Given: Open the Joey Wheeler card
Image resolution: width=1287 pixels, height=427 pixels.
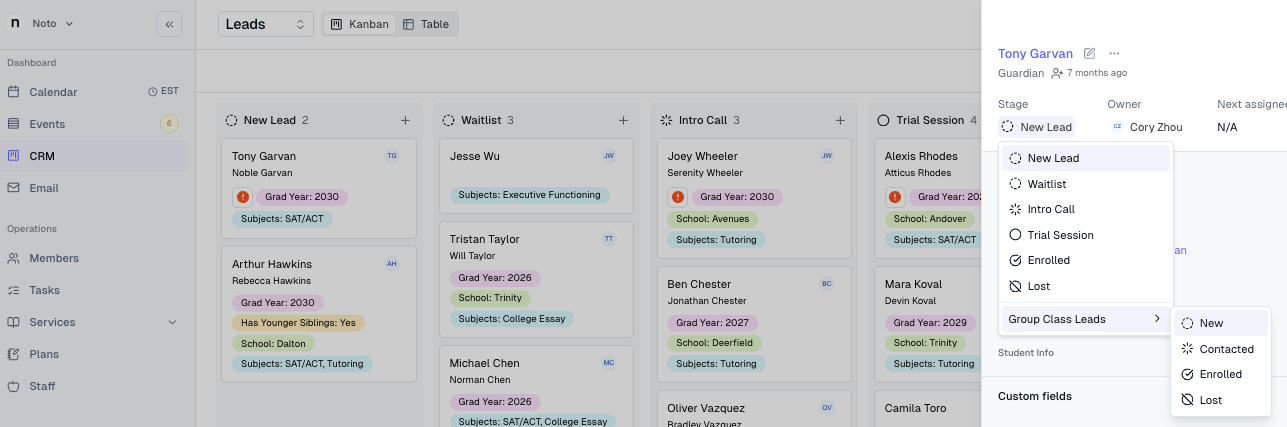Looking at the screenshot, I should pyautogui.click(x=754, y=198).
